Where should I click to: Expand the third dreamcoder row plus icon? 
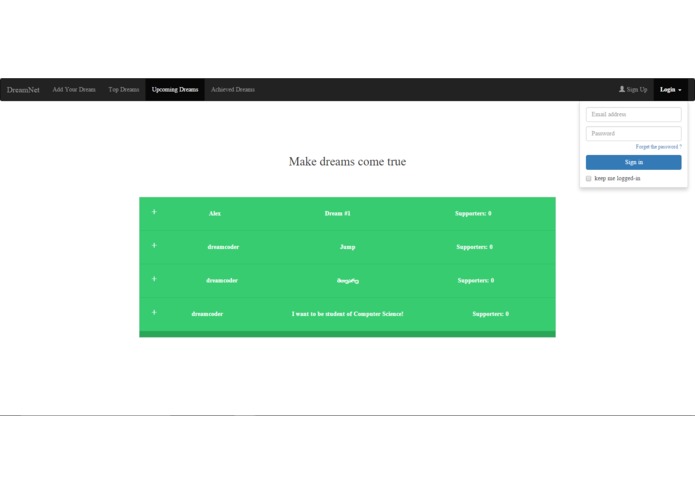click(x=154, y=279)
